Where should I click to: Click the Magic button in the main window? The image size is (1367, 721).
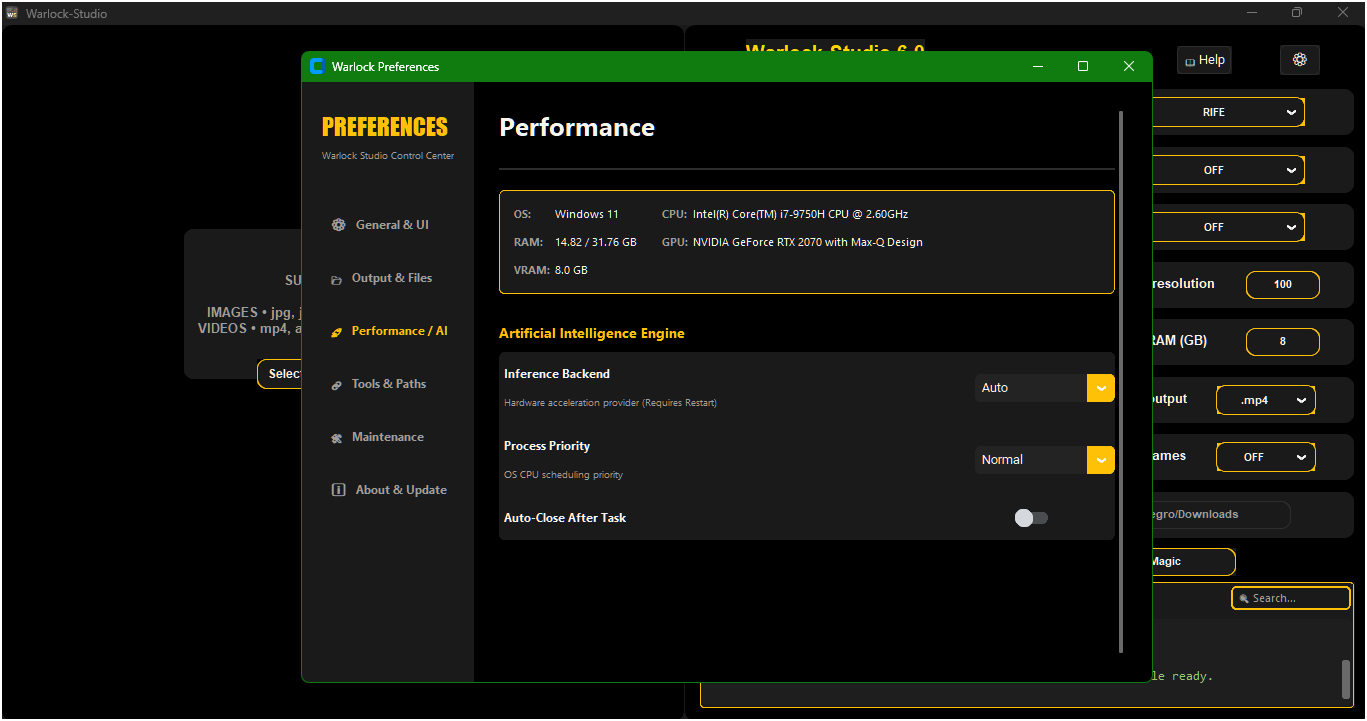[1193, 562]
